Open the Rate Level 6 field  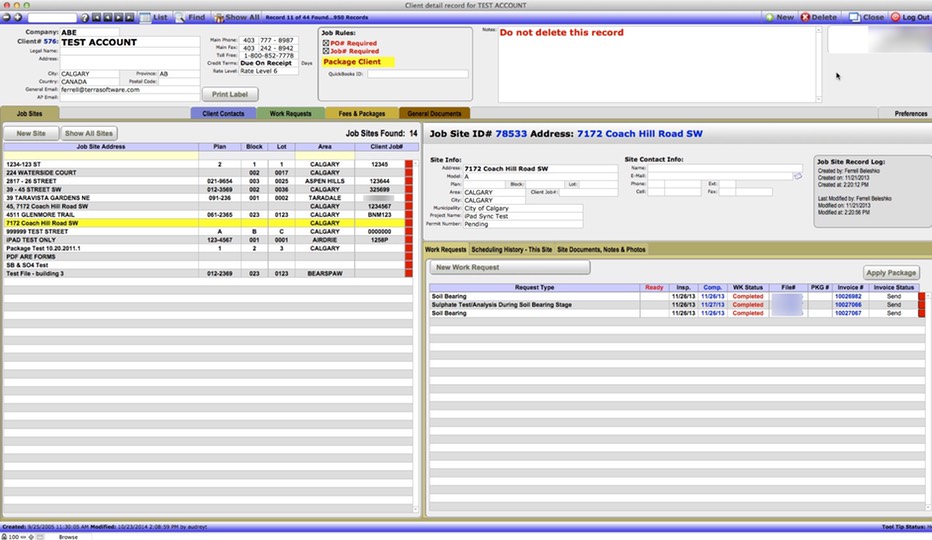coord(269,71)
